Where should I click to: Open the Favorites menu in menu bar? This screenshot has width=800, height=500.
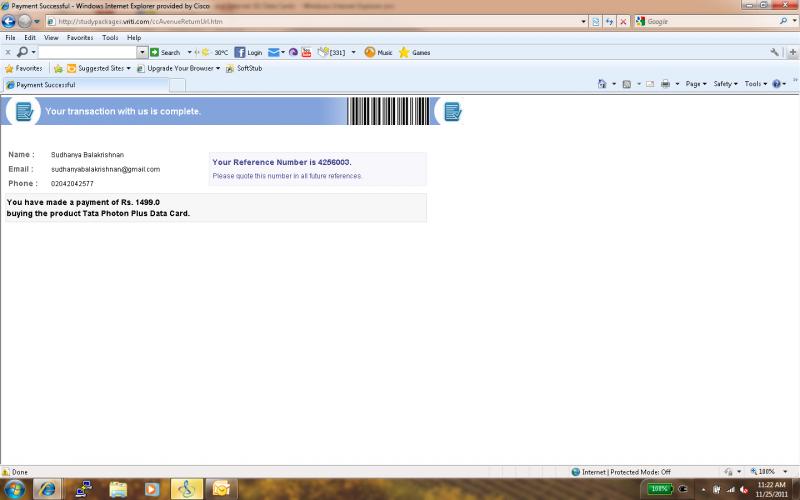click(80, 38)
